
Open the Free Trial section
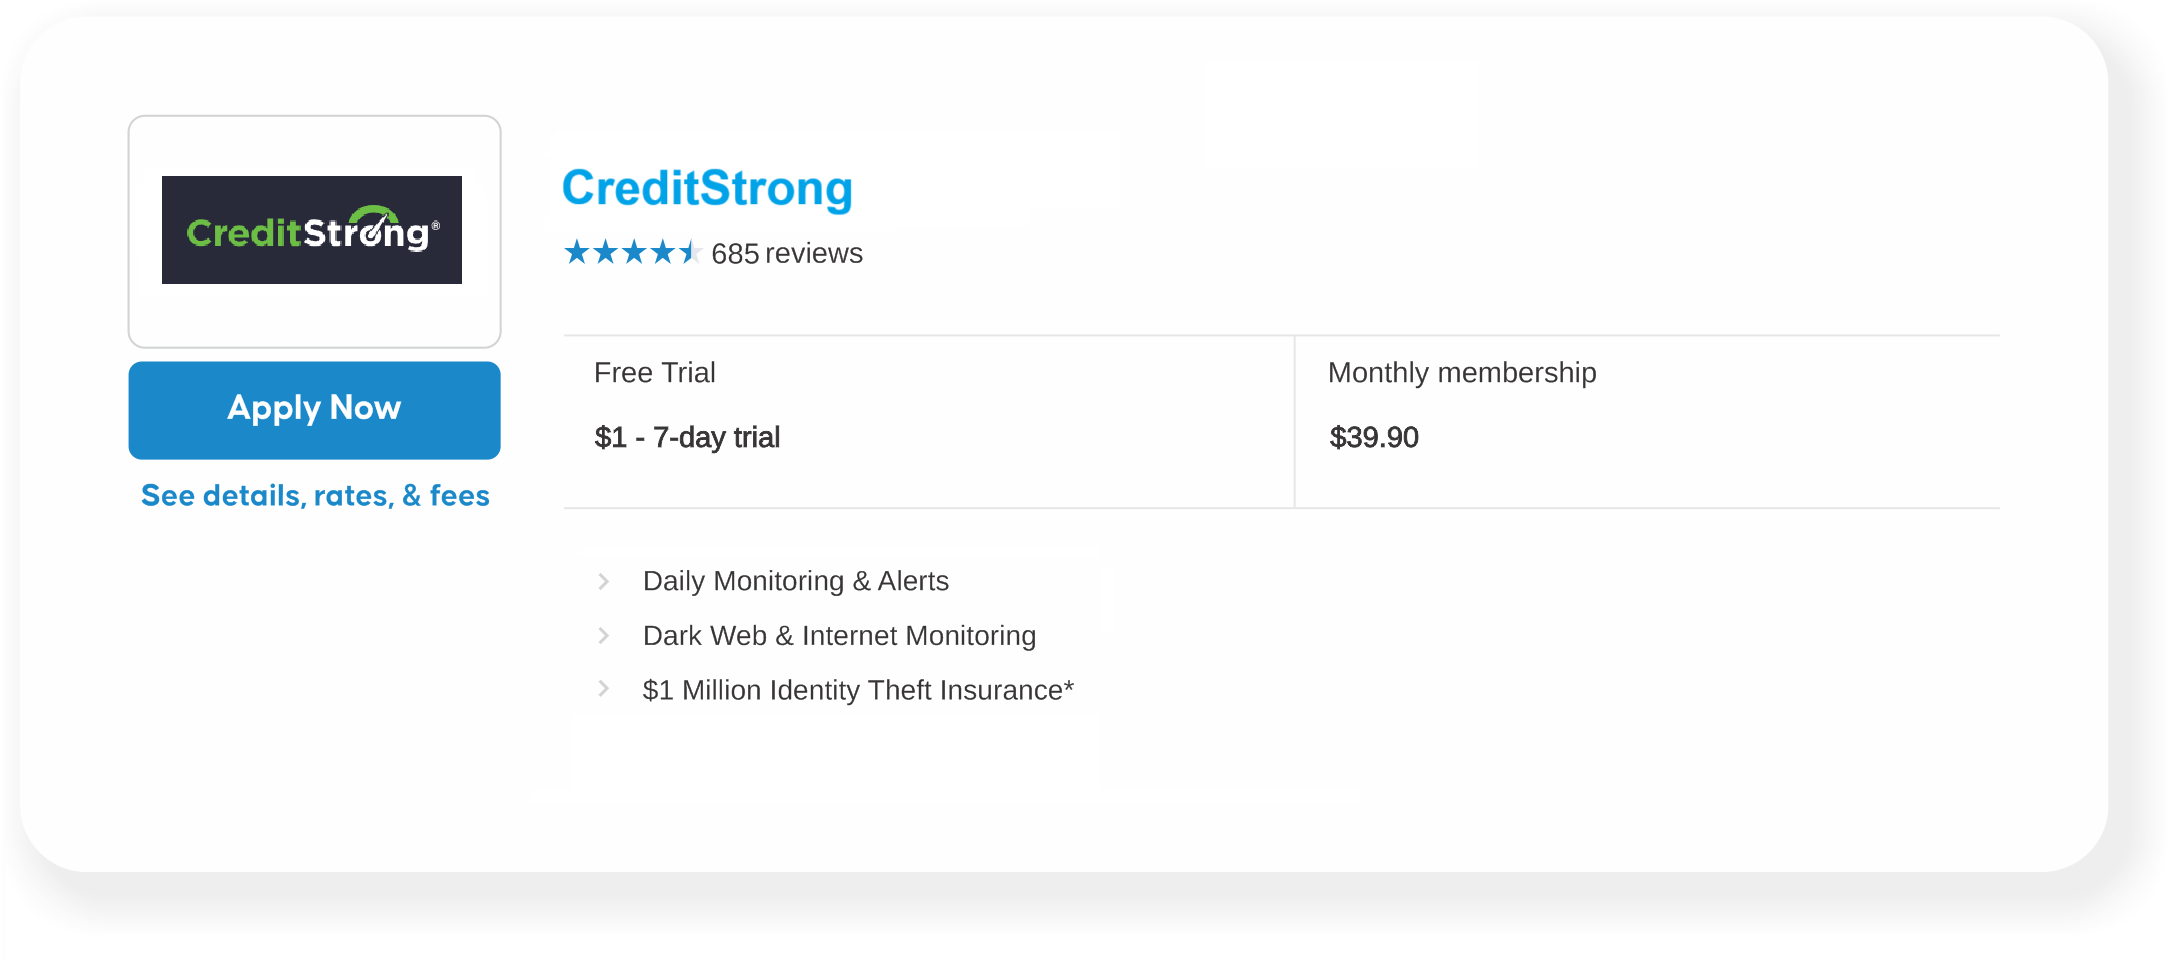click(x=655, y=372)
